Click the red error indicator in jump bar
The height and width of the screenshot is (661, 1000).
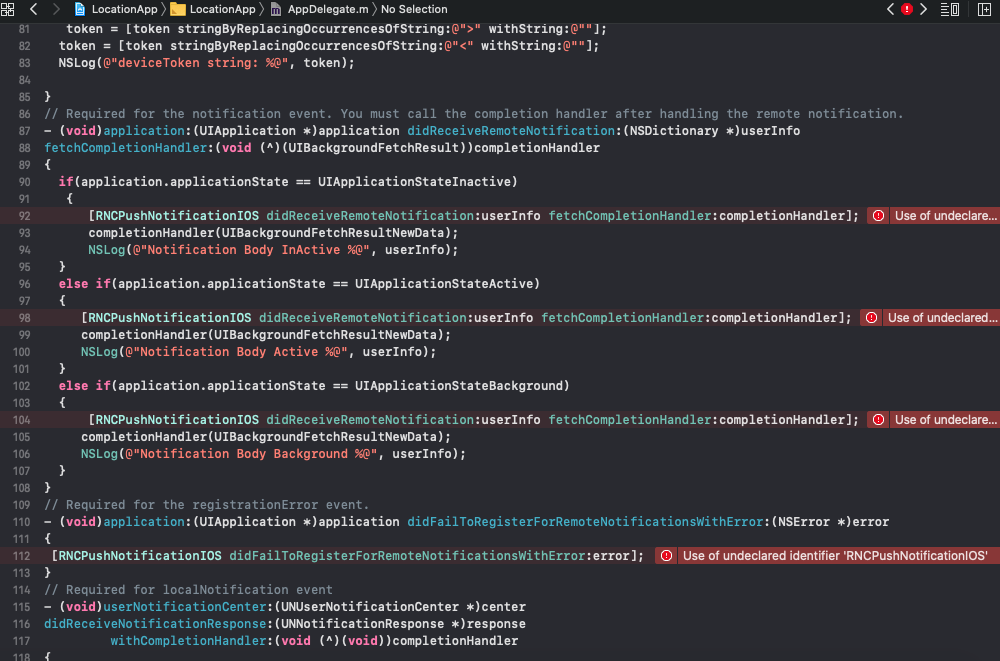[906, 10]
